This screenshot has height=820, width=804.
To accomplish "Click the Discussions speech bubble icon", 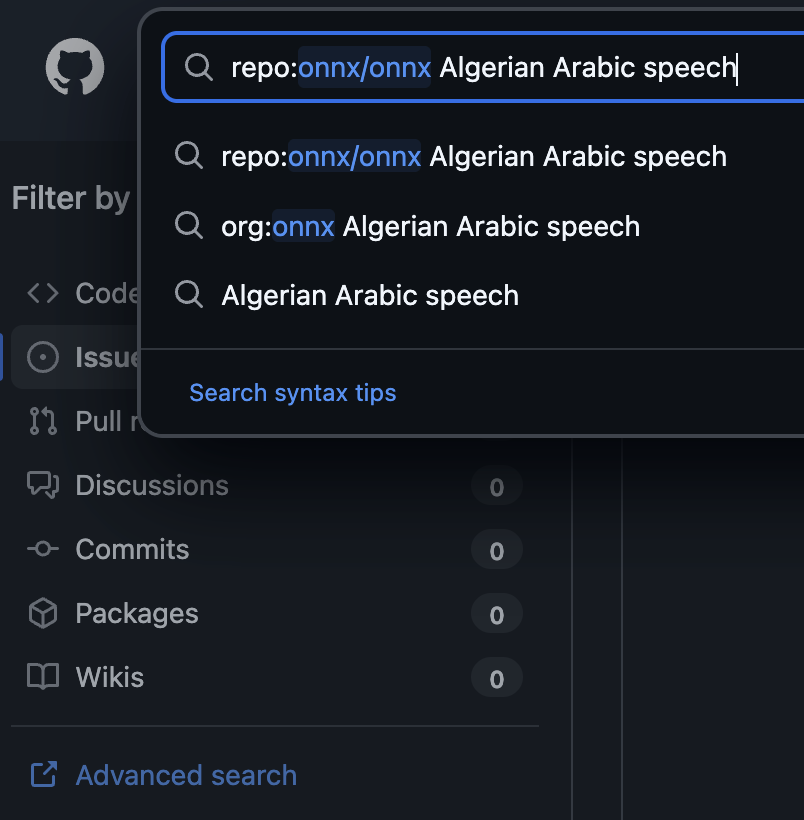I will tap(43, 485).
